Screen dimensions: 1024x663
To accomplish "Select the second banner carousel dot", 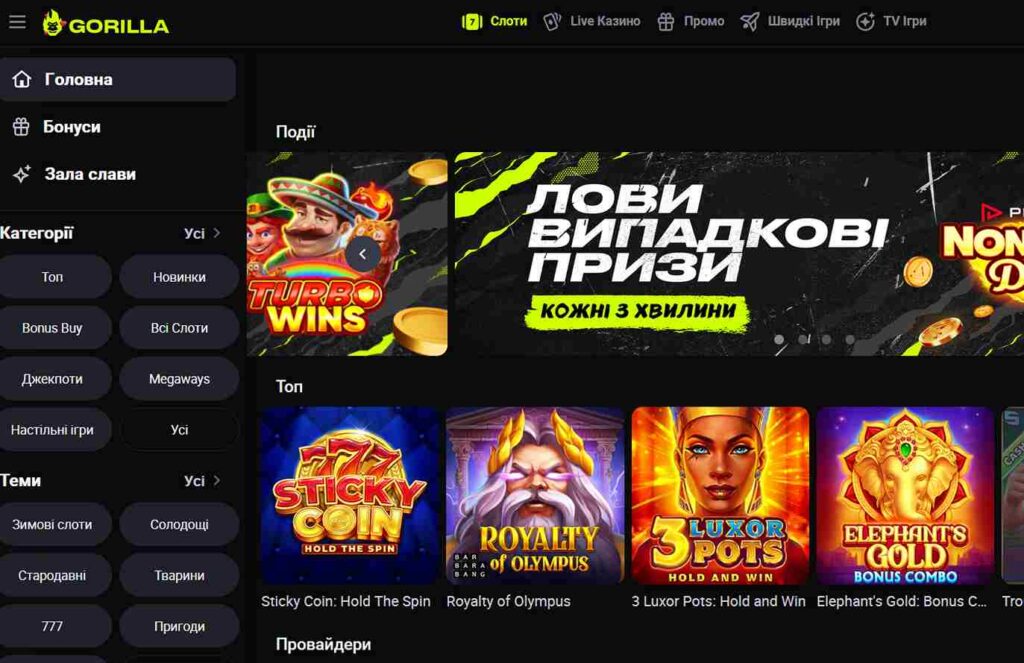I will coord(803,339).
